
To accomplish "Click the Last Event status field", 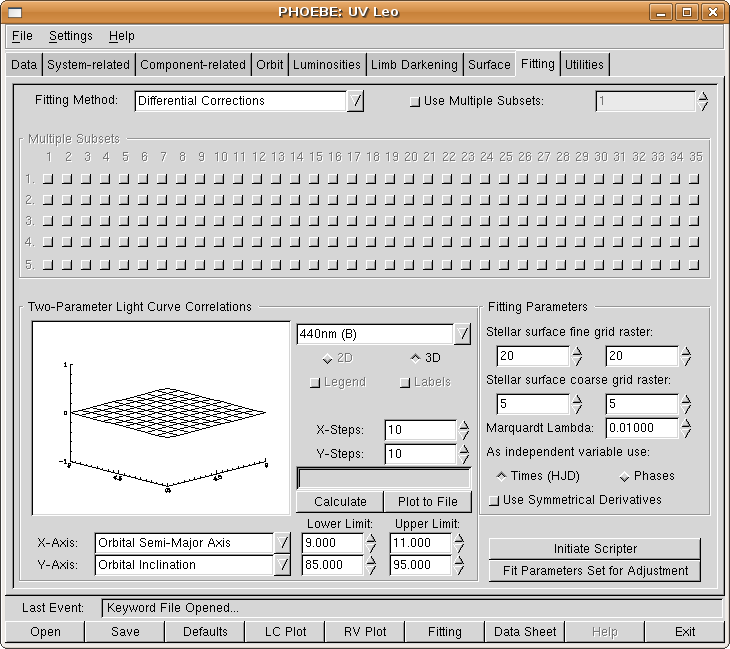I will [x=412, y=608].
